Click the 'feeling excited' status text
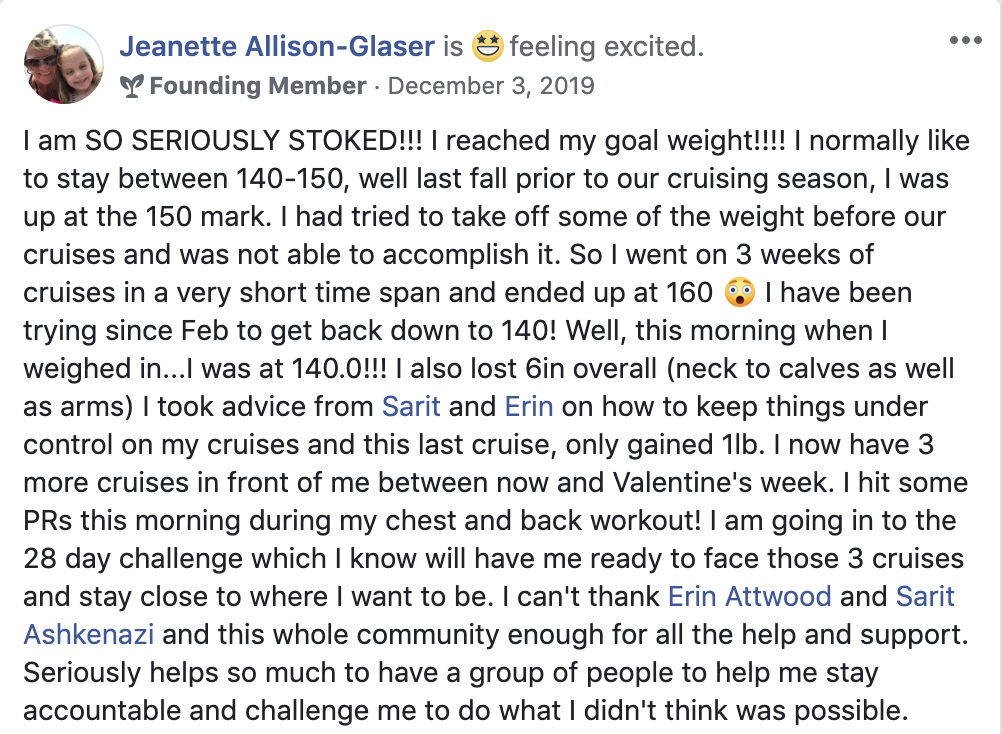 (x=606, y=47)
